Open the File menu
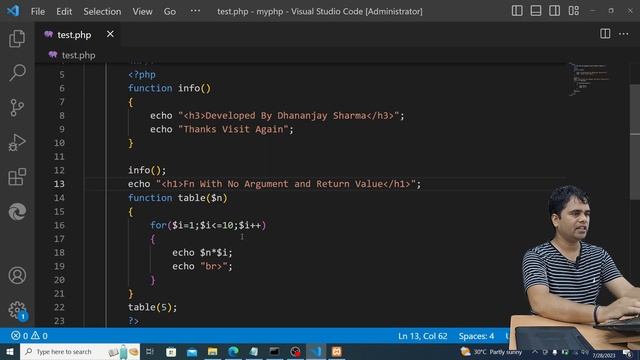640x360 pixels. coord(38,11)
